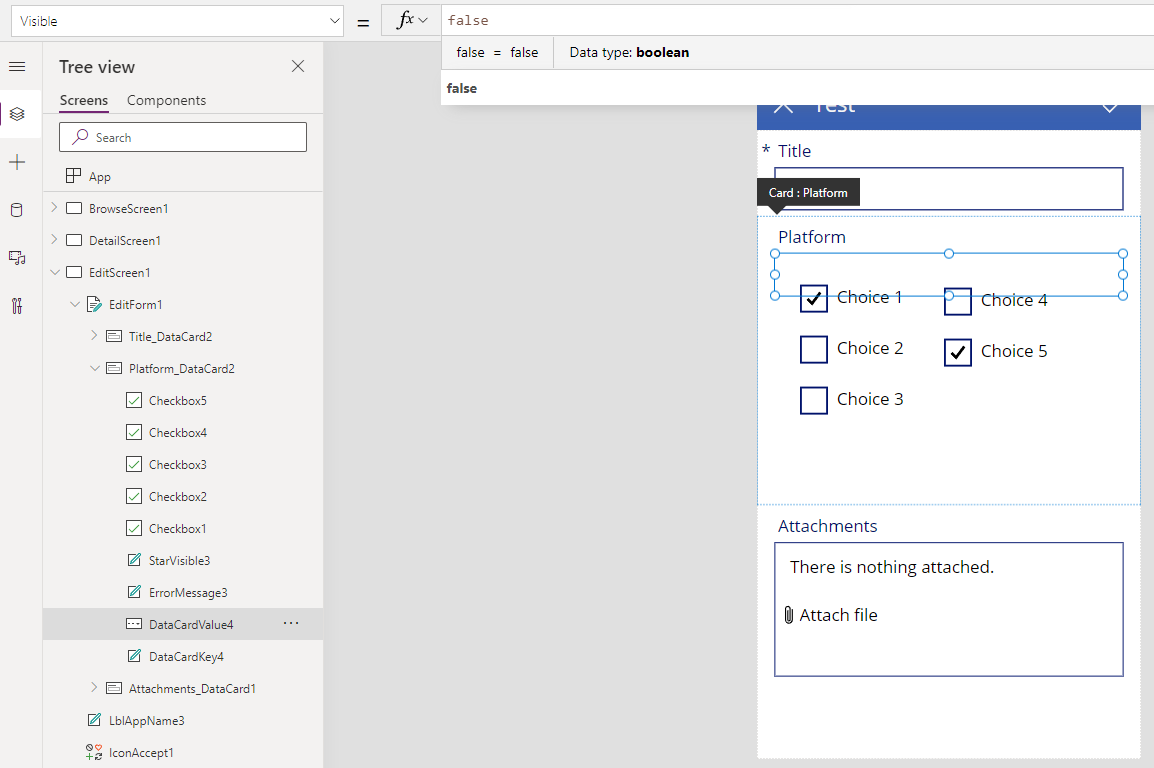Open DataCardValue4 ellipsis options
Viewport: 1154px width, 768px height.
pyautogui.click(x=291, y=622)
